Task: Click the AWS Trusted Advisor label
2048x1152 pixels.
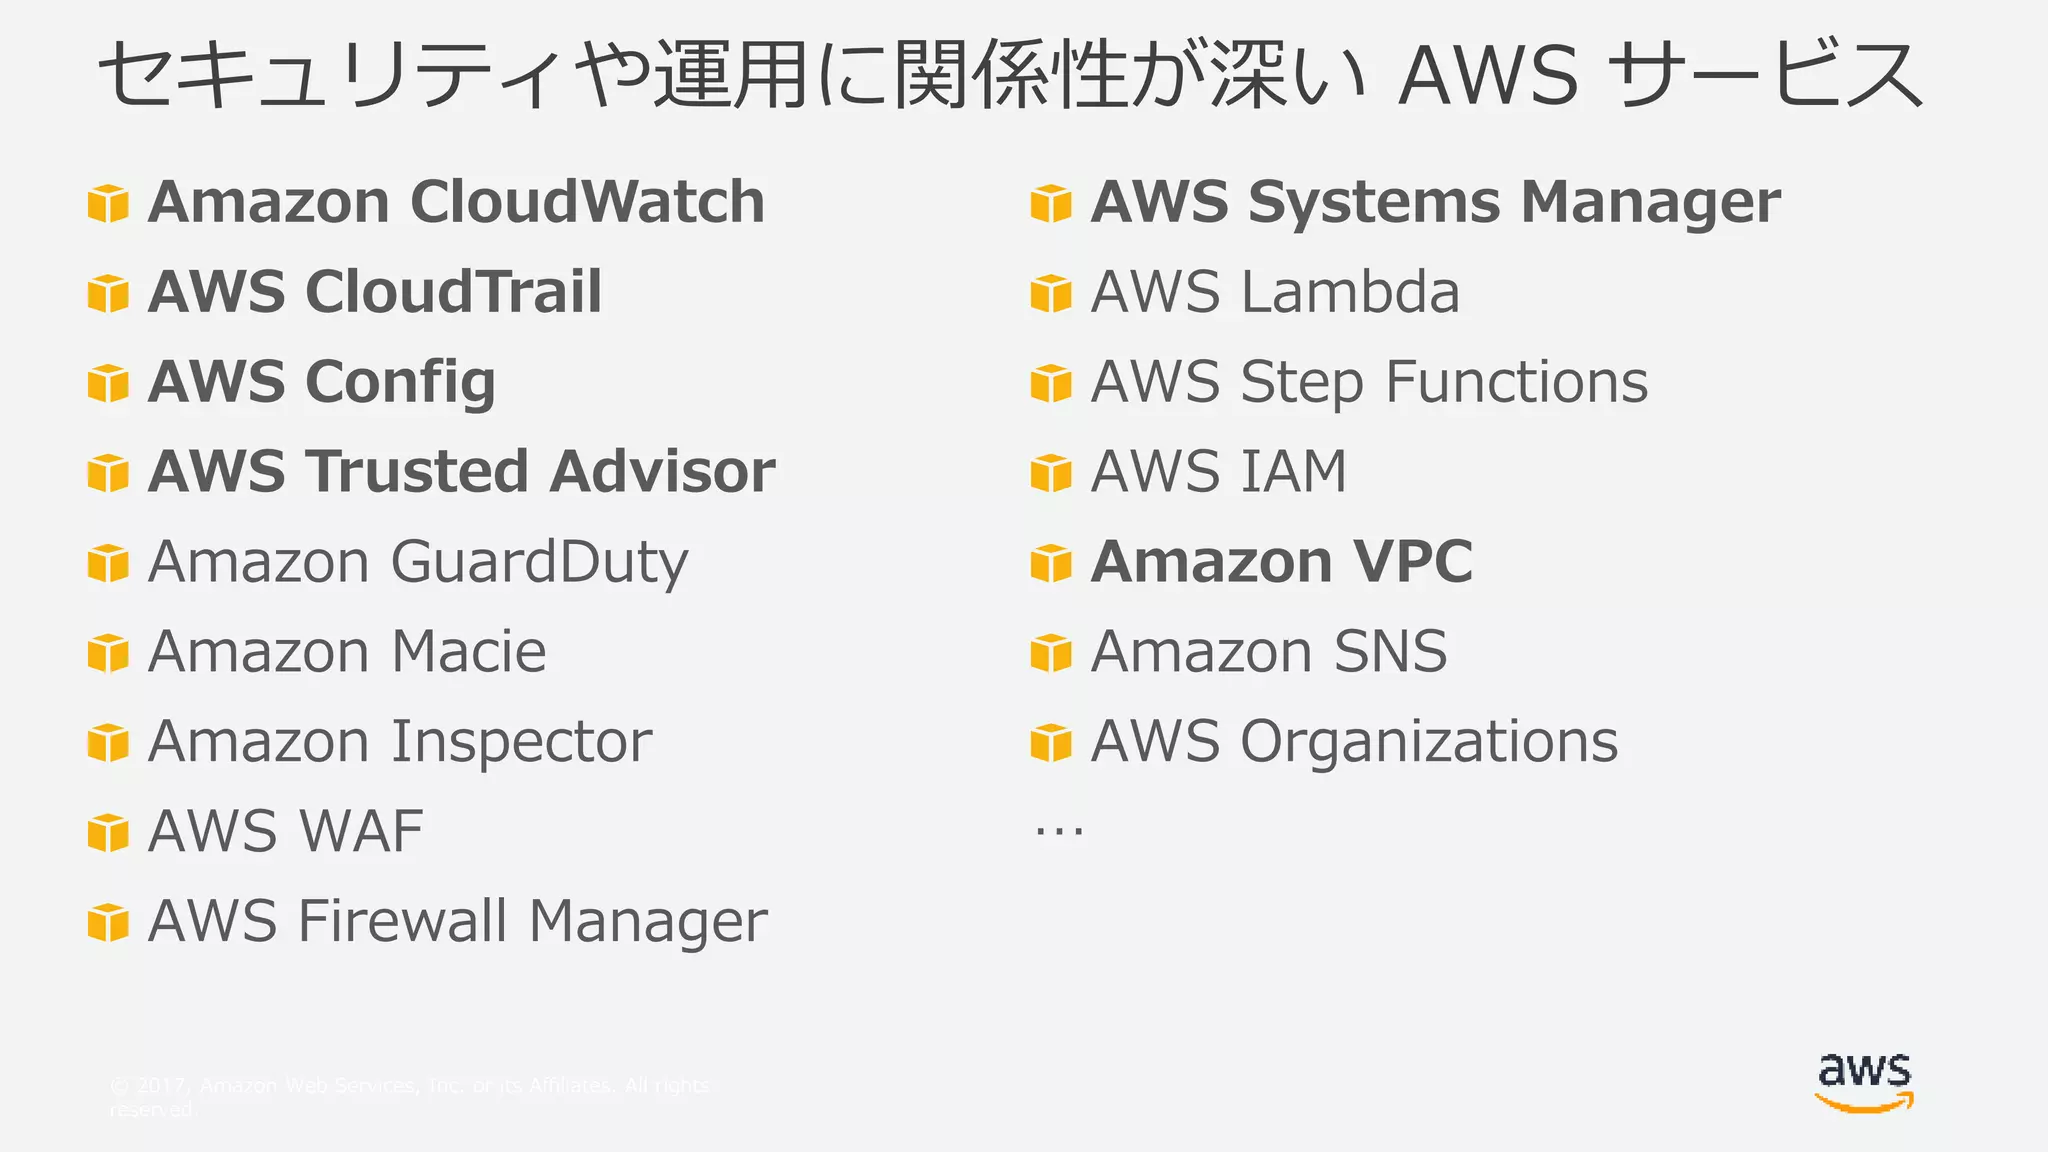Action: [x=461, y=471]
